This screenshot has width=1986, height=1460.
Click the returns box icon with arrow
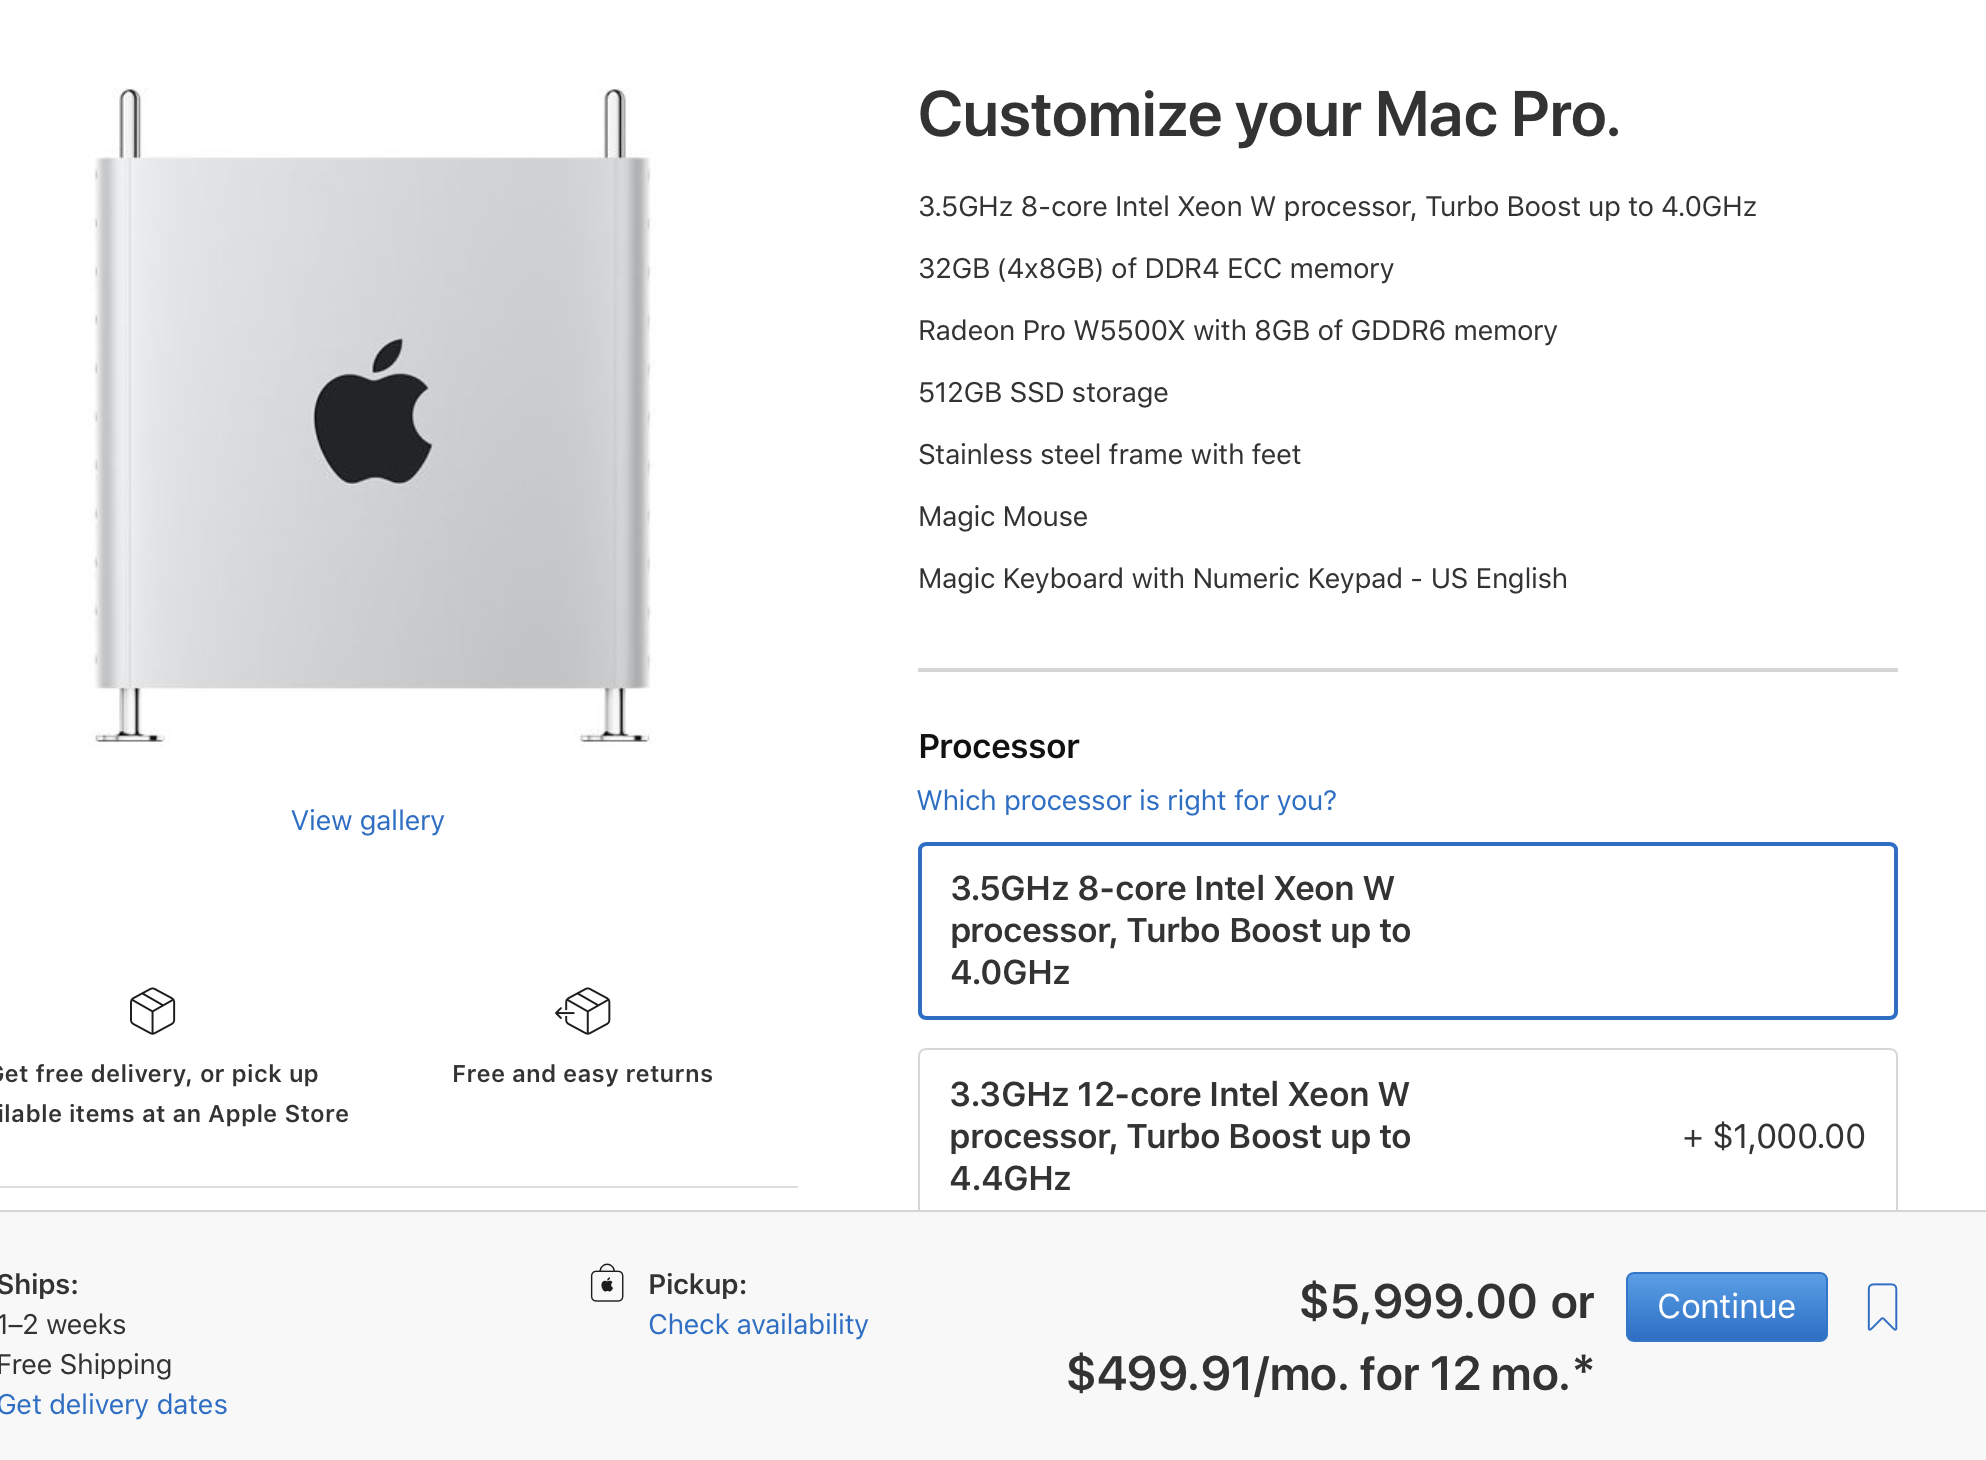tap(584, 1010)
